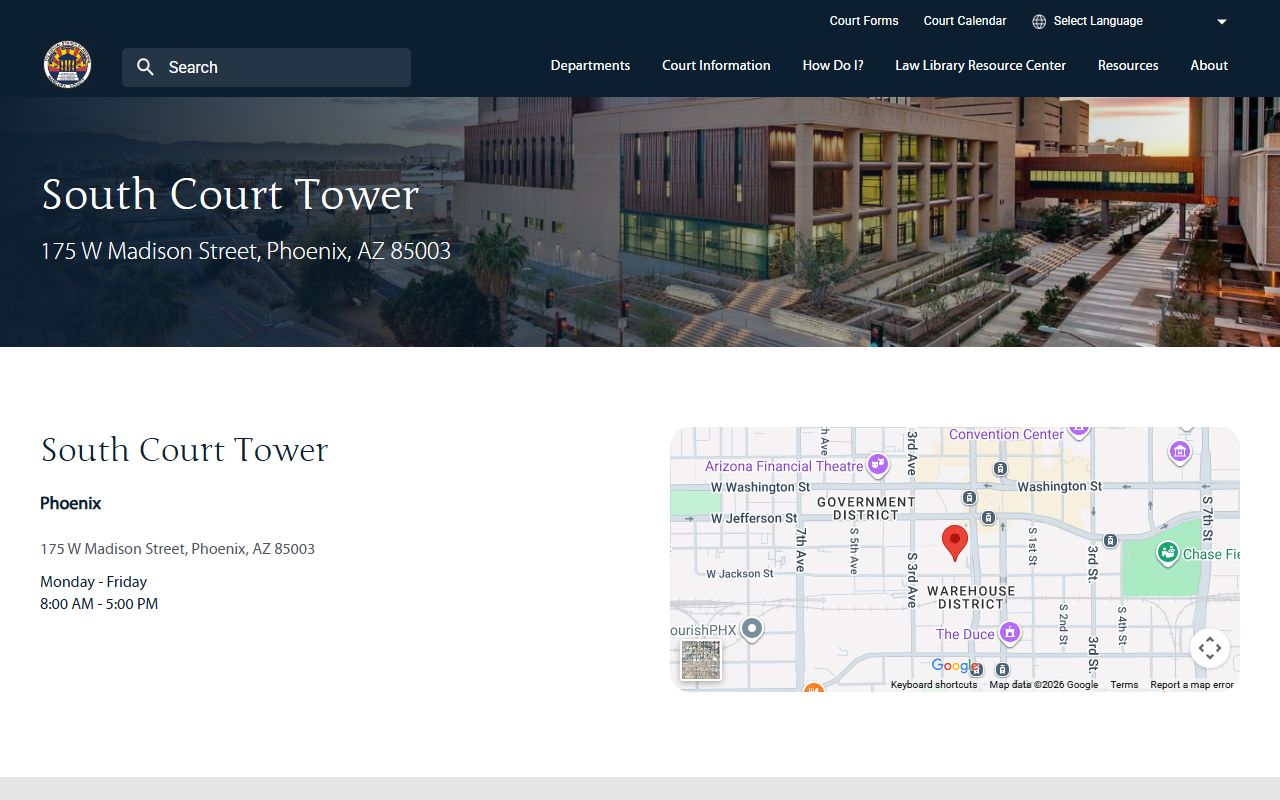Open the map Terms link
The height and width of the screenshot is (800, 1280).
pos(1124,685)
